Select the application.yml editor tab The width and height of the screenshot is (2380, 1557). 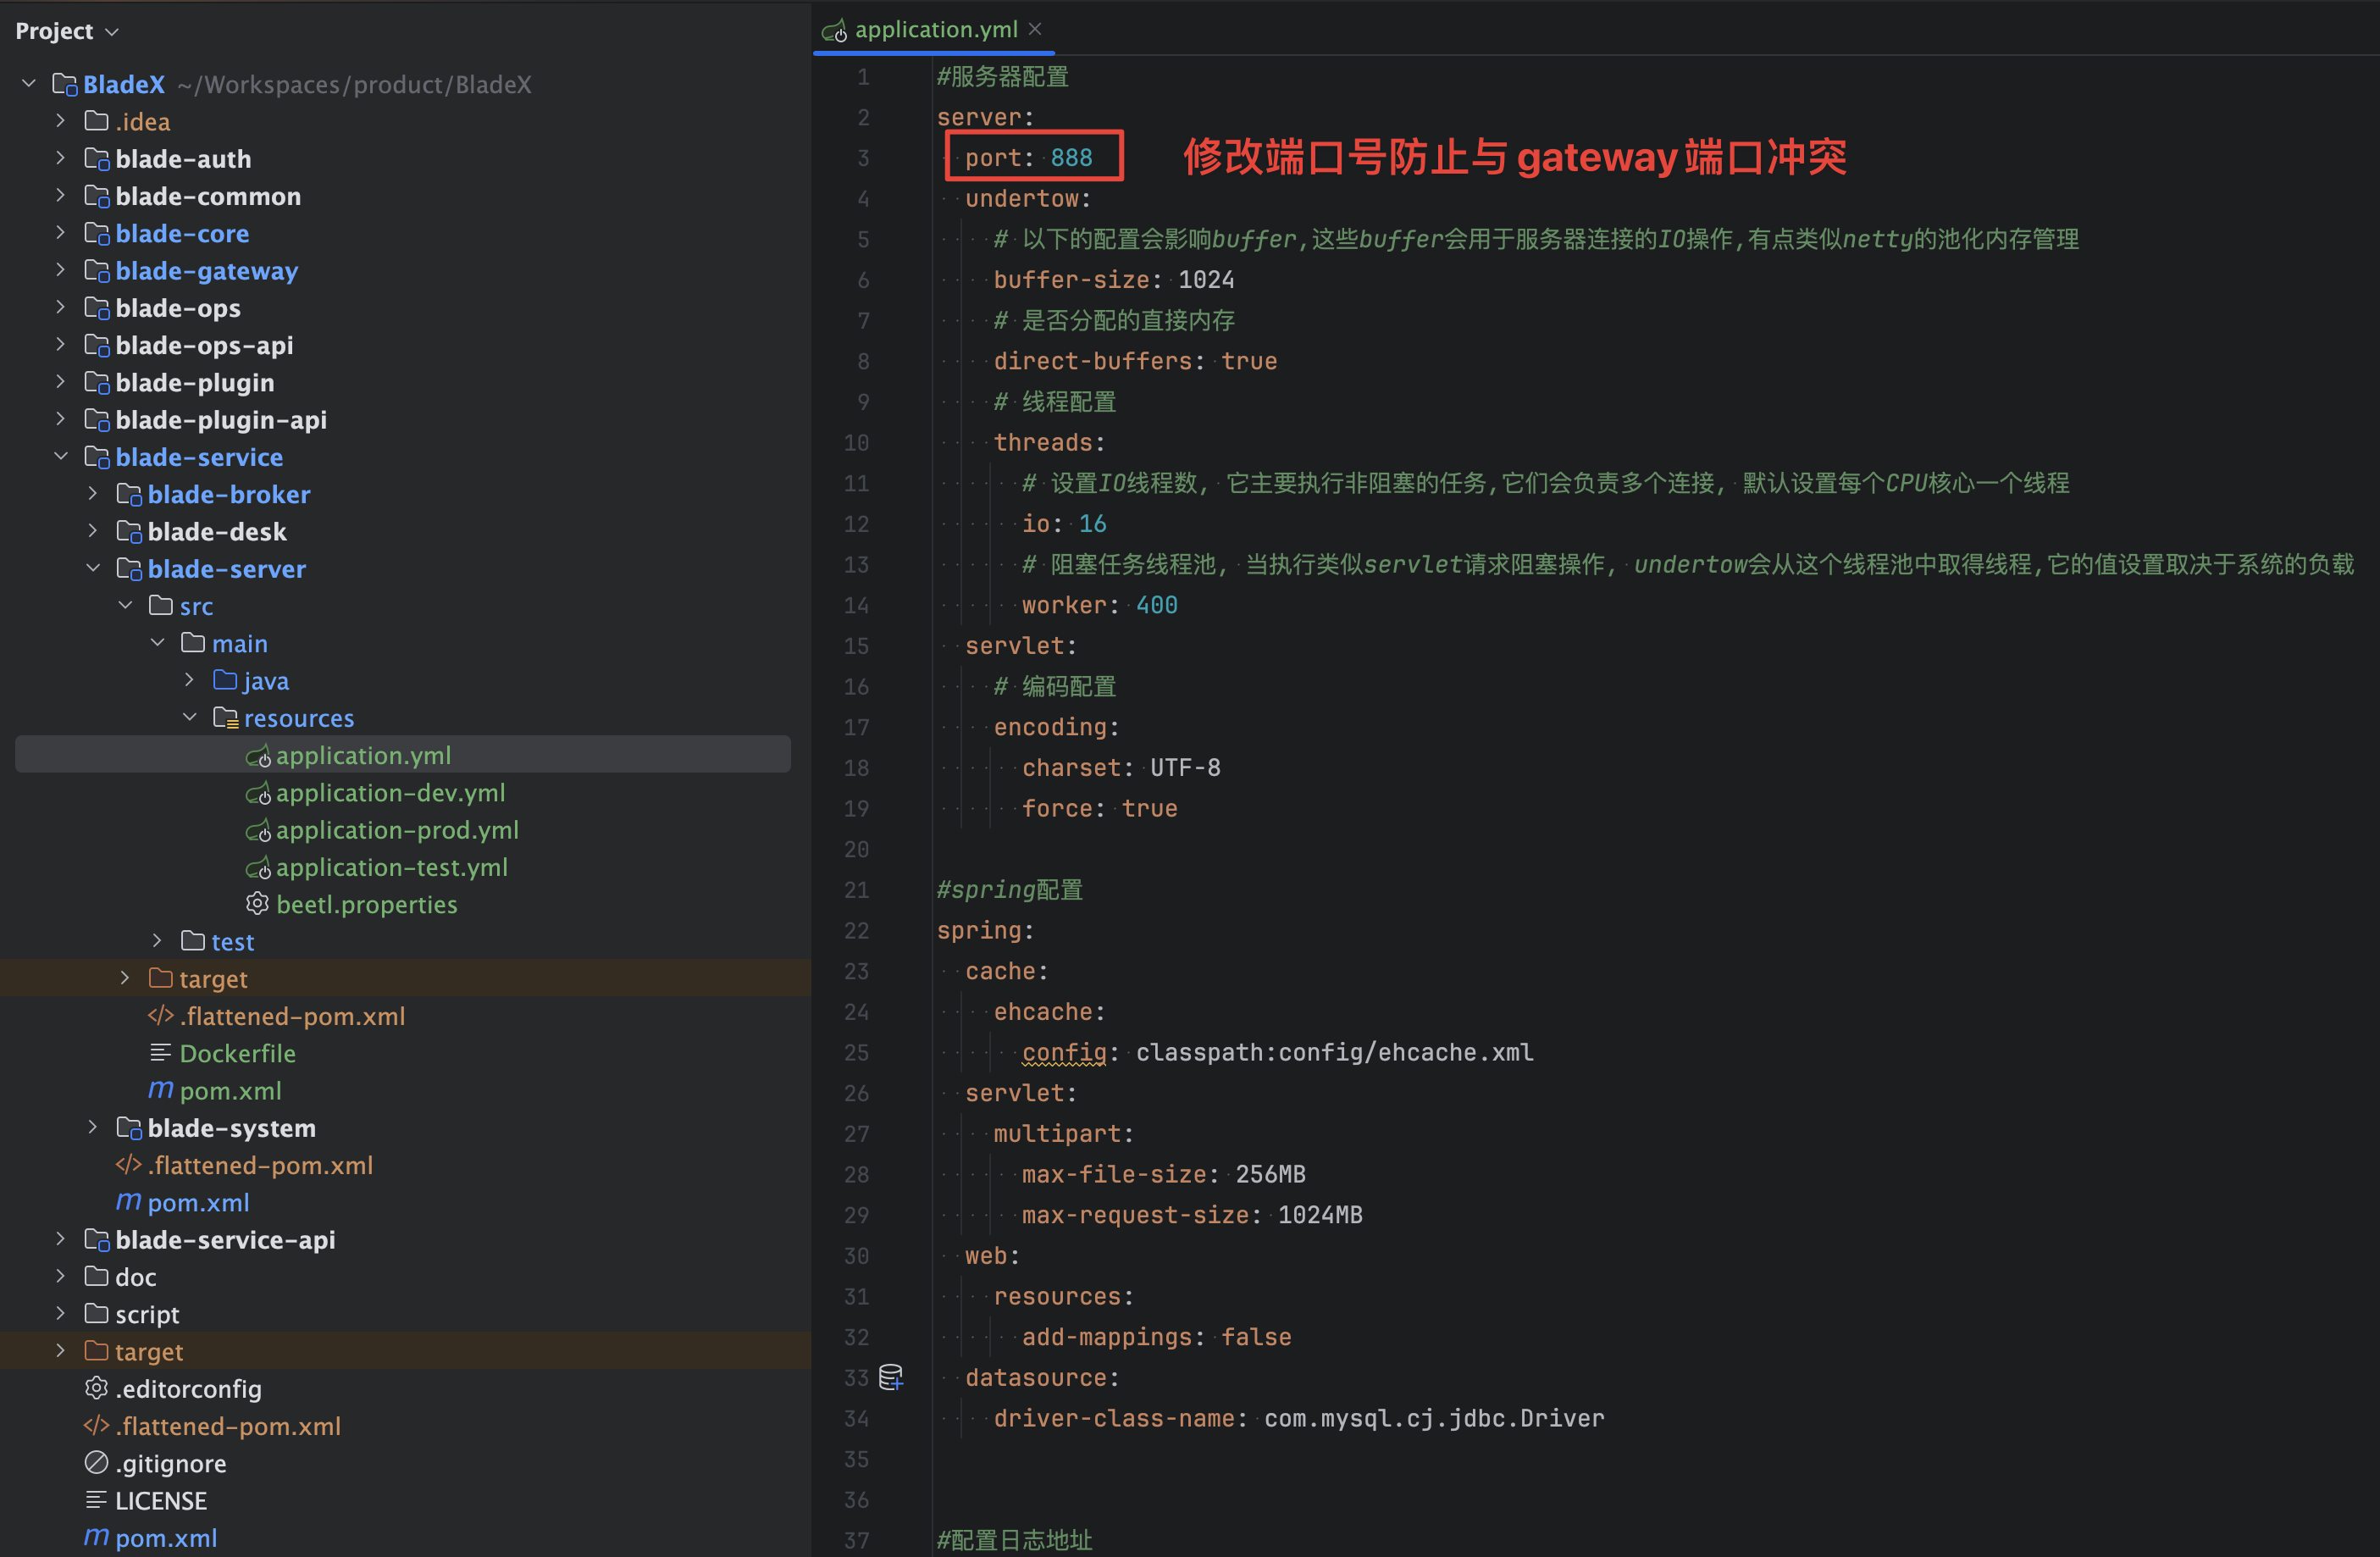(934, 30)
